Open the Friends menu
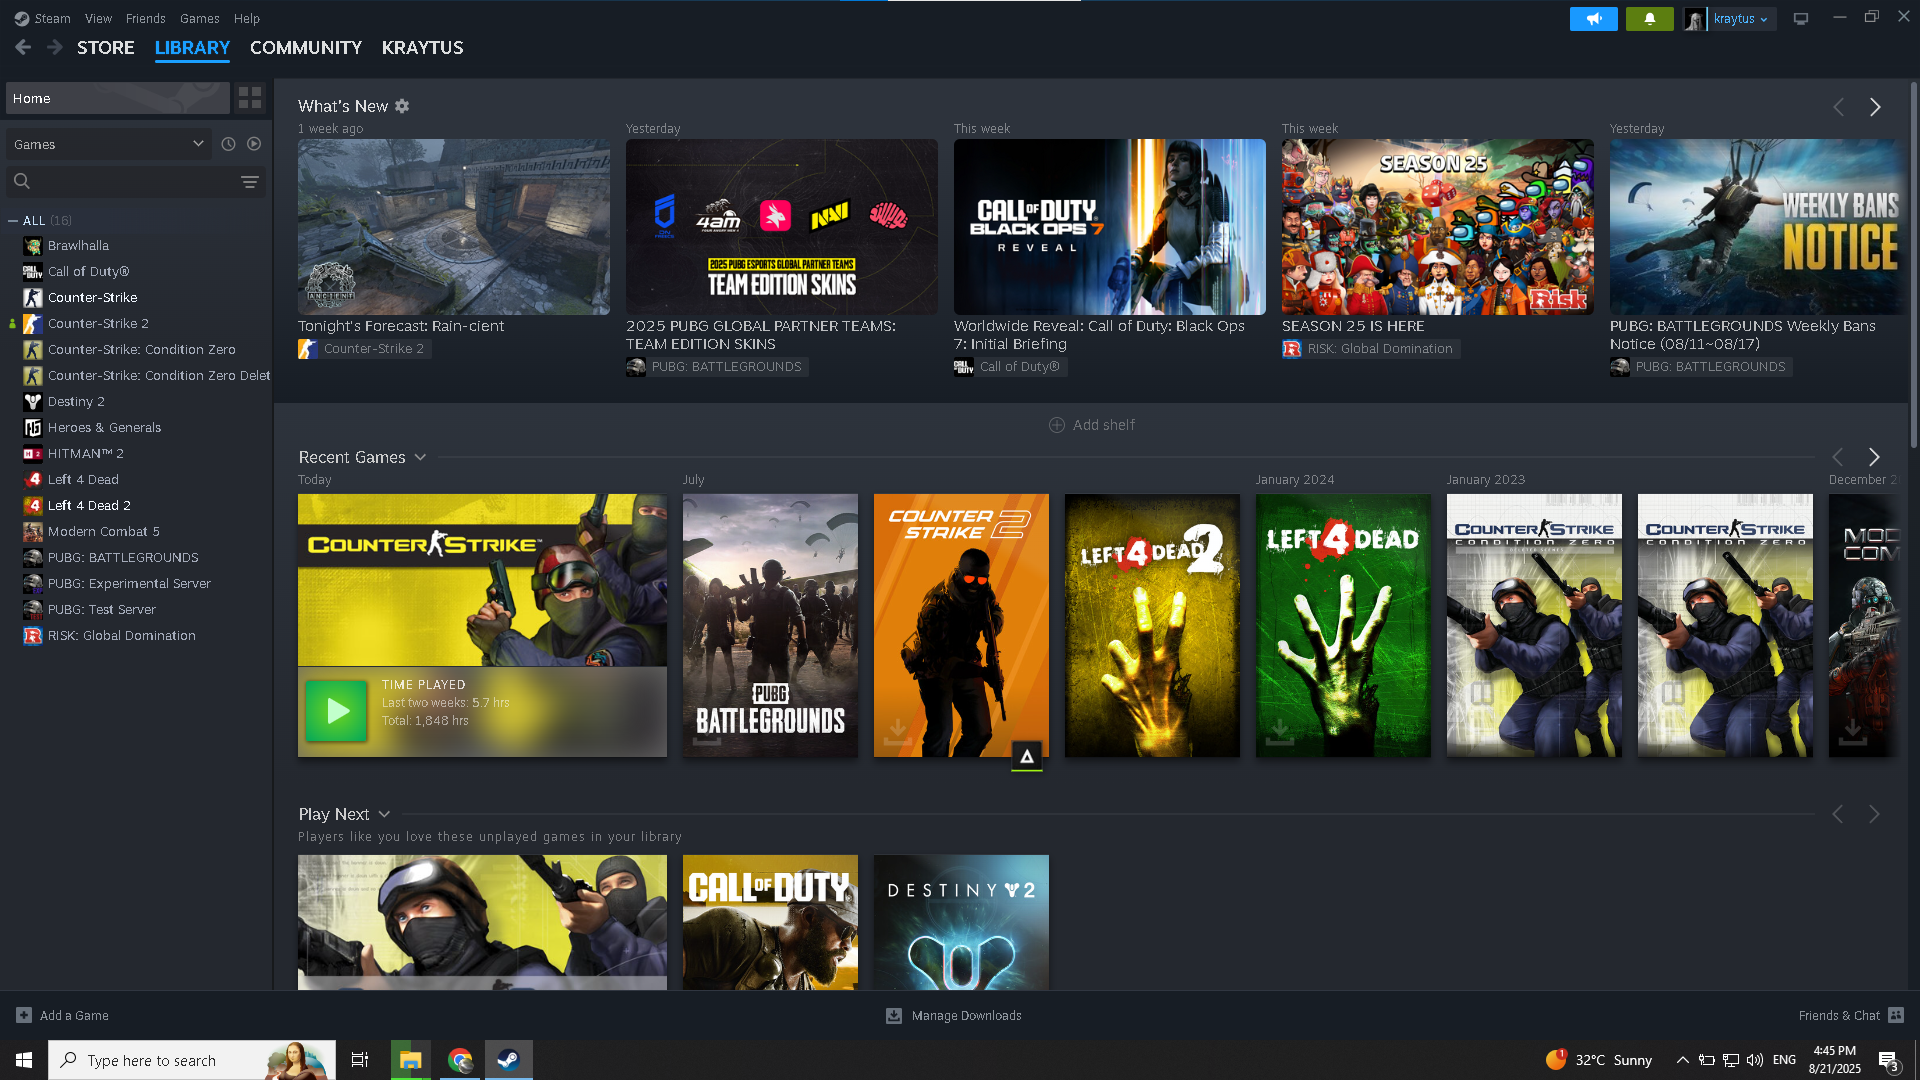This screenshot has height=1080, width=1920. (145, 18)
